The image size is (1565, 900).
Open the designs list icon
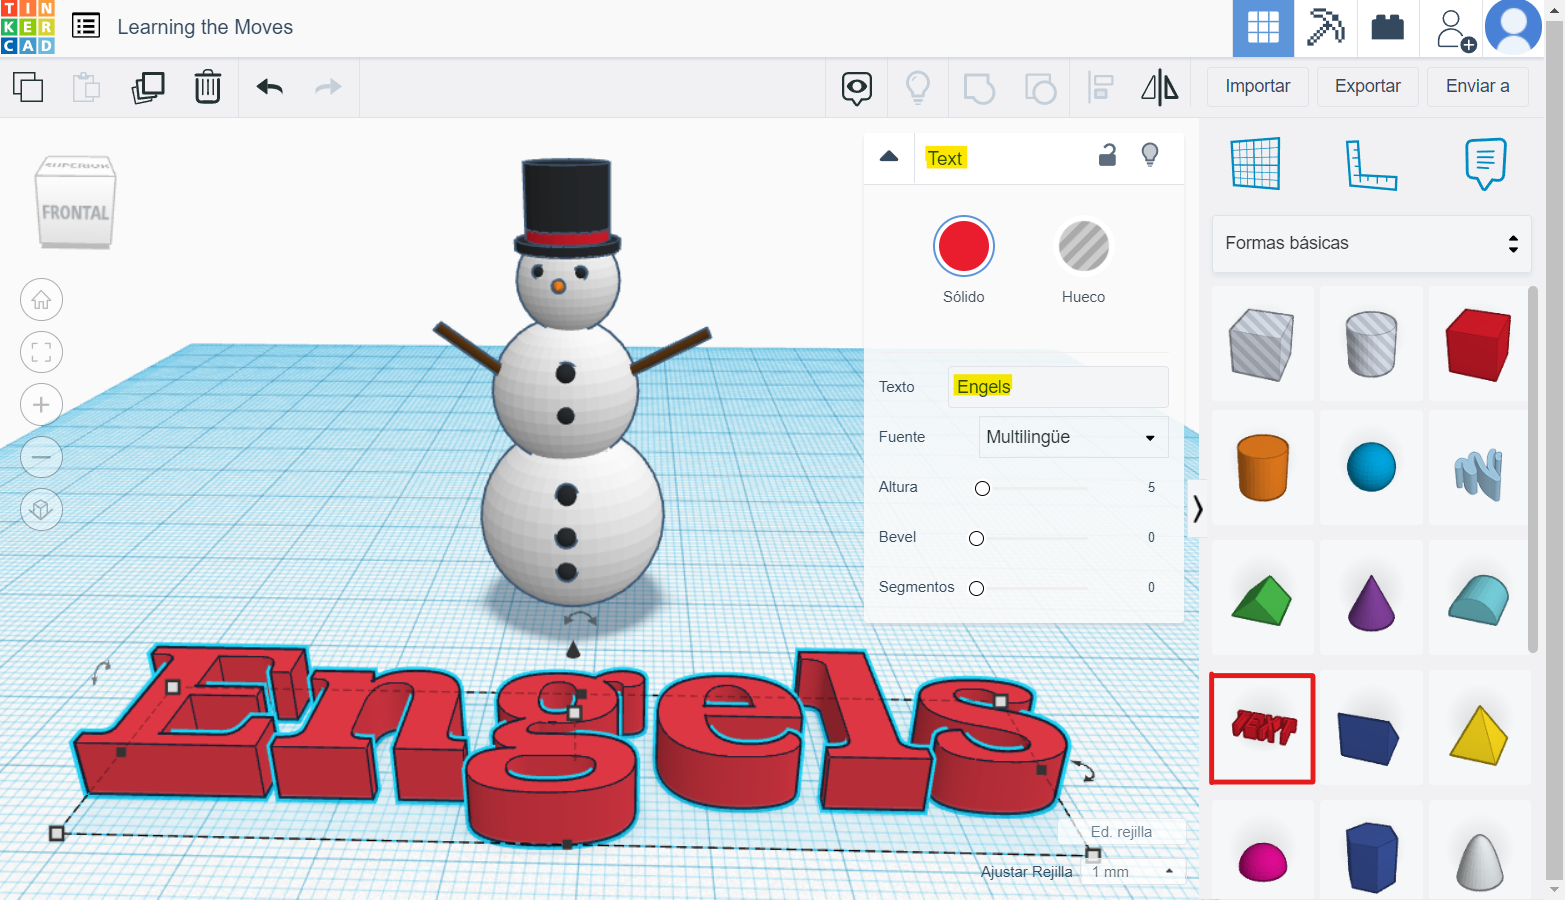coord(86,26)
